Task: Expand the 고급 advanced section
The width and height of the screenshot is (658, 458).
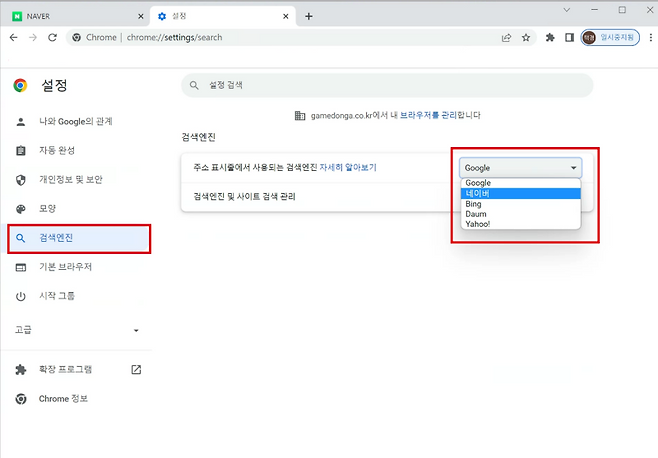Action: pos(77,330)
